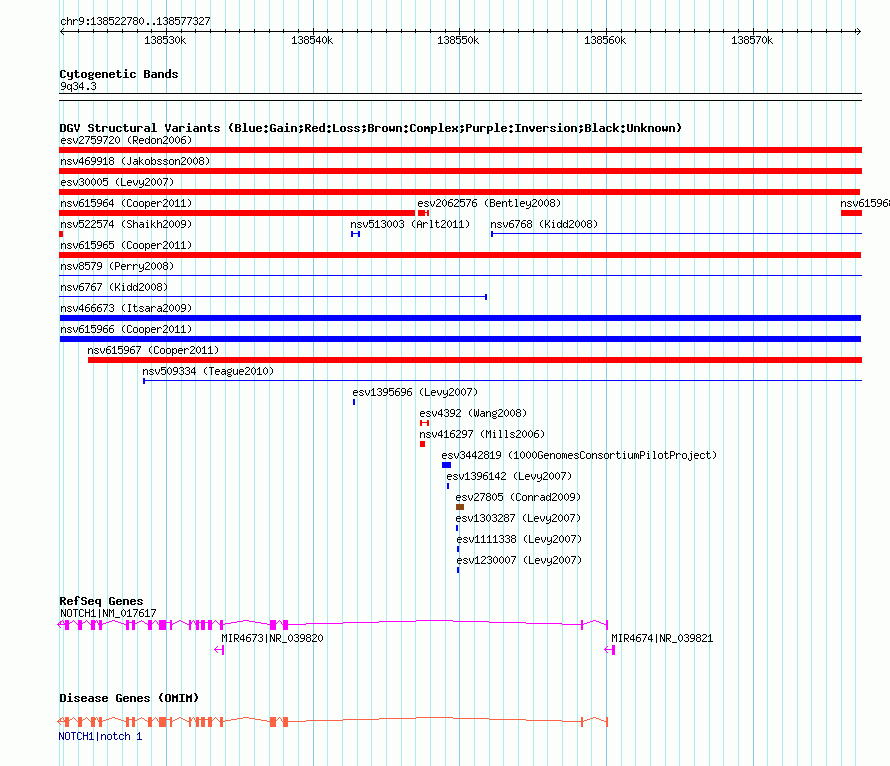Click the brown esv27805 (Conrad2009) complex variant
Image resolution: width=890 pixels, height=766 pixels.
[460, 507]
